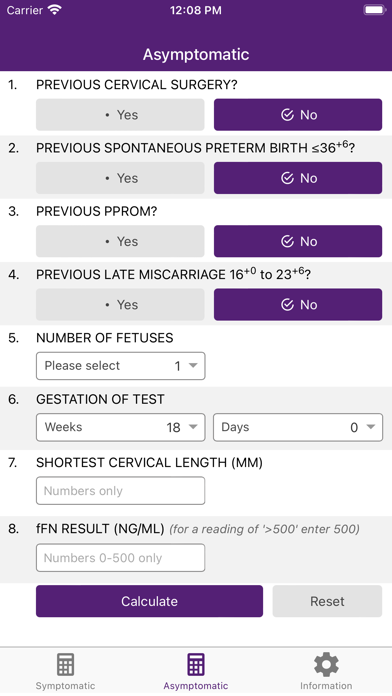This screenshot has width=392, height=696.
Task: Choose Yes for previous late miscarriage
Action: 120,304
